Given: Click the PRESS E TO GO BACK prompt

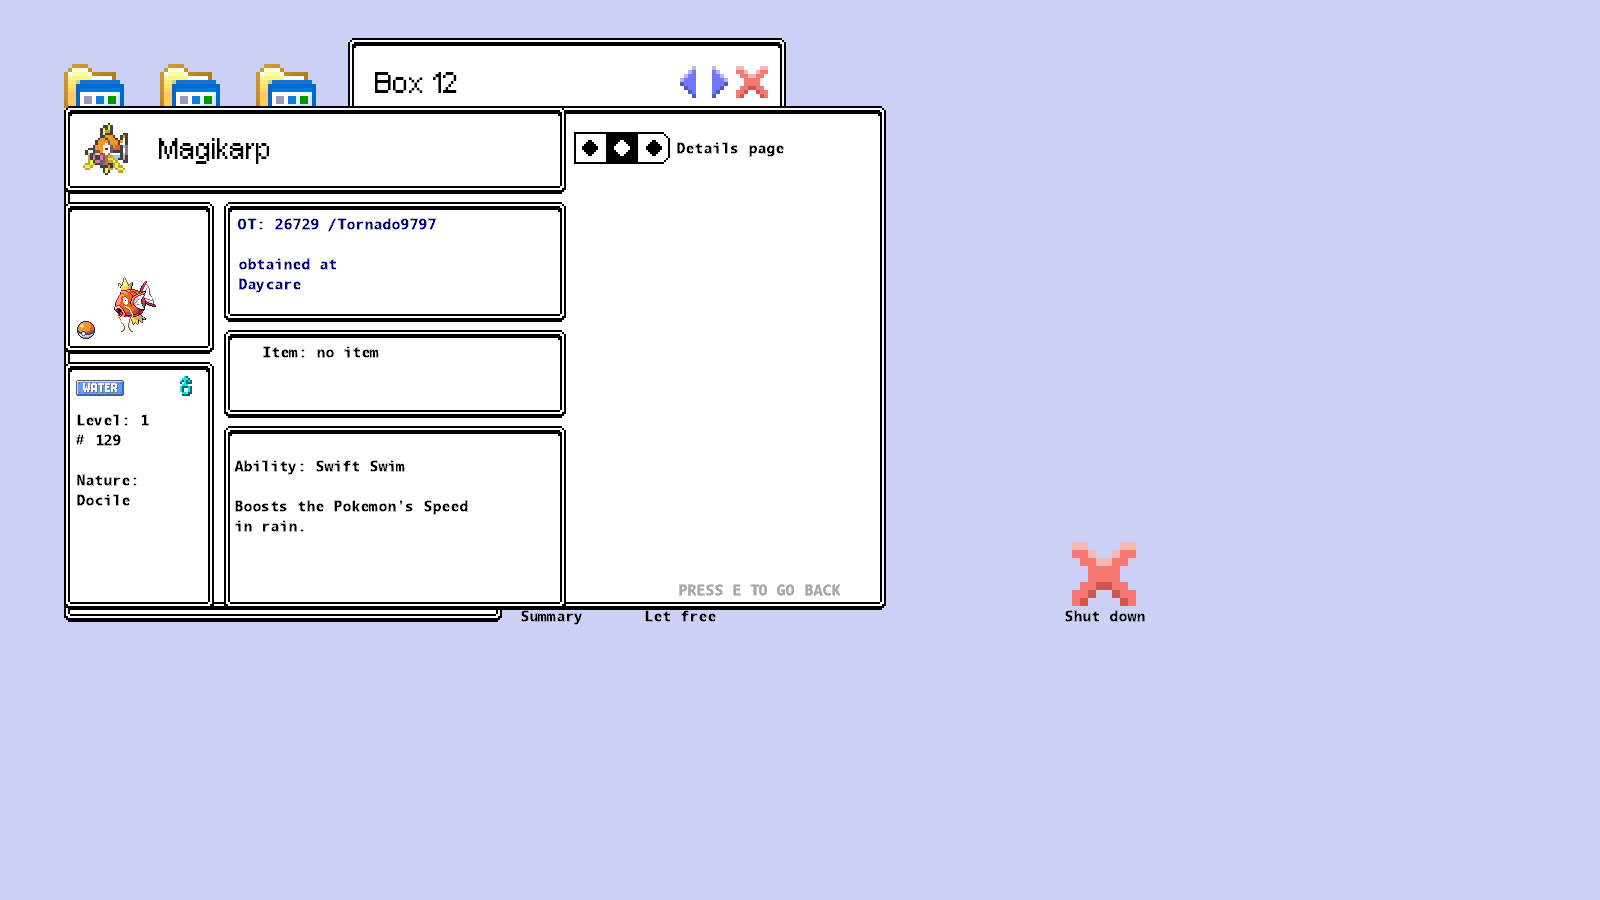Looking at the screenshot, I should point(759,590).
